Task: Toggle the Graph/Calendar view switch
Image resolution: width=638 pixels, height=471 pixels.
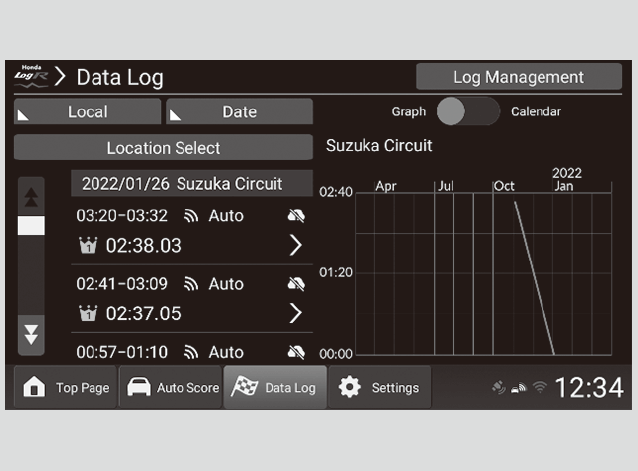Action: coord(468,111)
